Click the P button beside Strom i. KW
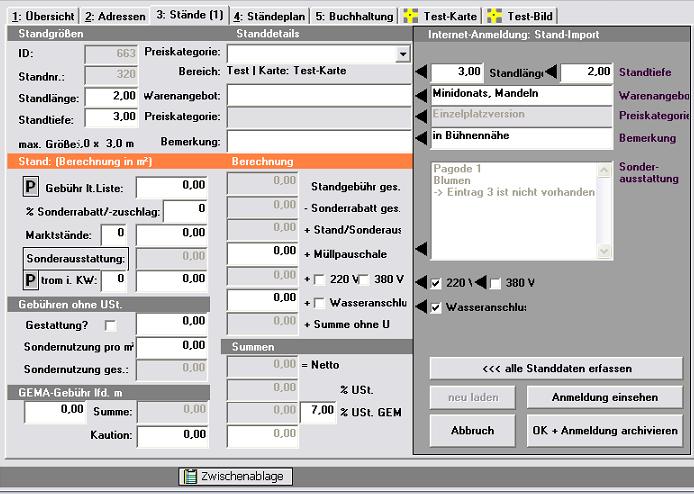This screenshot has height=494, width=694. pos(31,280)
